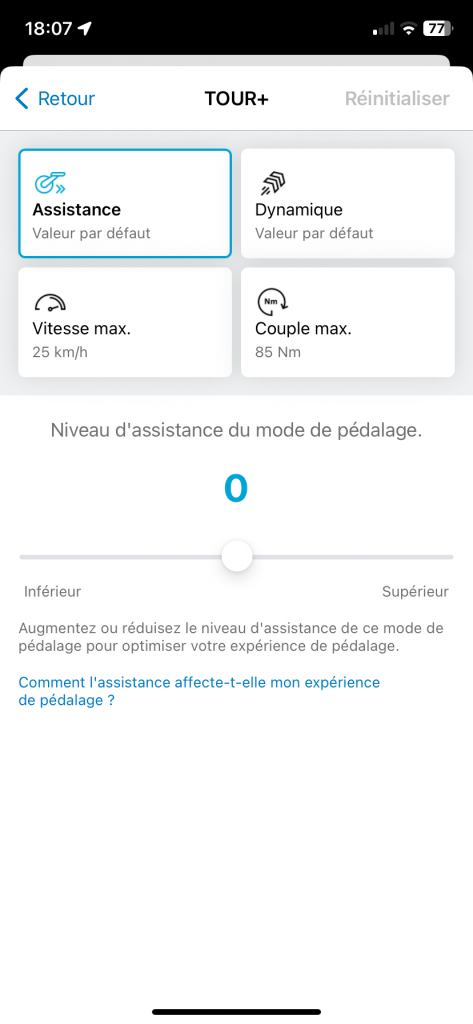Tap the location arrow next to the clock
Viewport: 473px width, 1024px height.
[x=85, y=29]
